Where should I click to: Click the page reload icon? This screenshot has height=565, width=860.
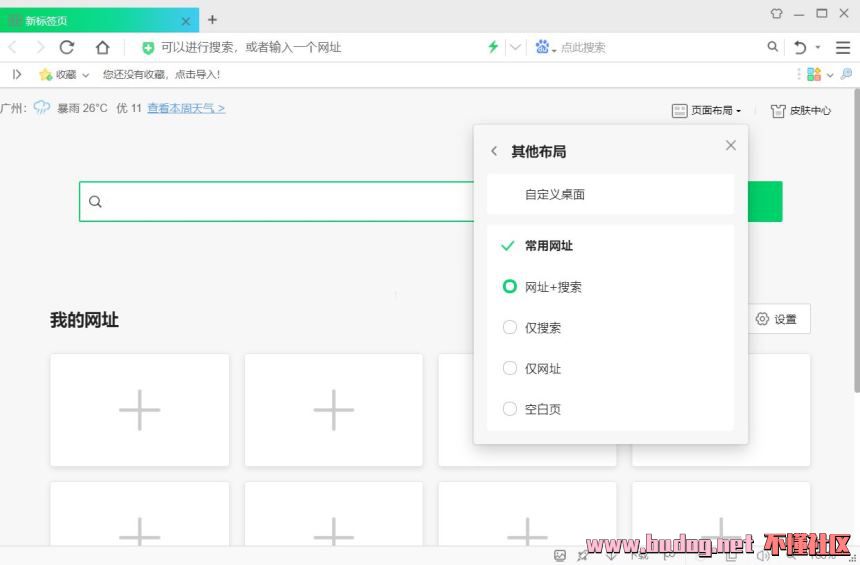click(x=67, y=47)
